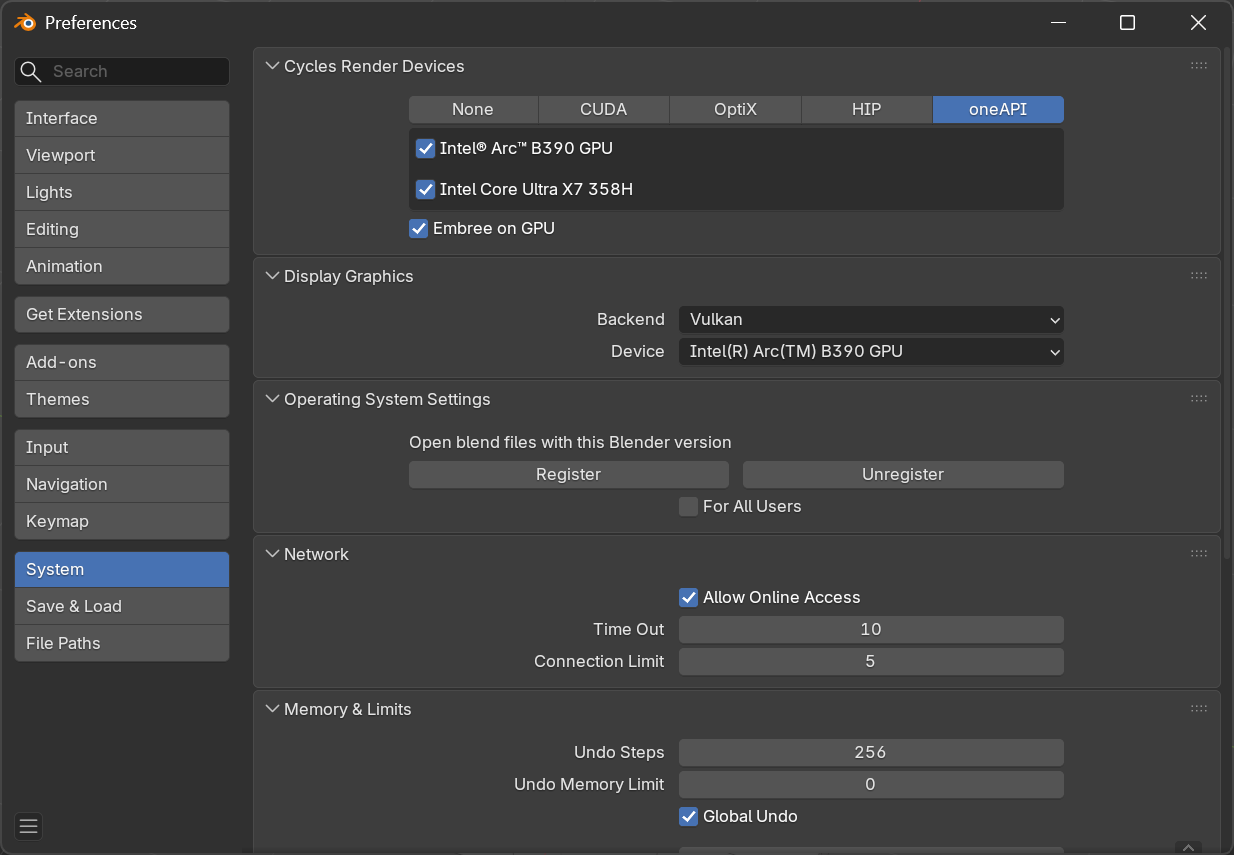Disable Embree on GPU

point(418,228)
